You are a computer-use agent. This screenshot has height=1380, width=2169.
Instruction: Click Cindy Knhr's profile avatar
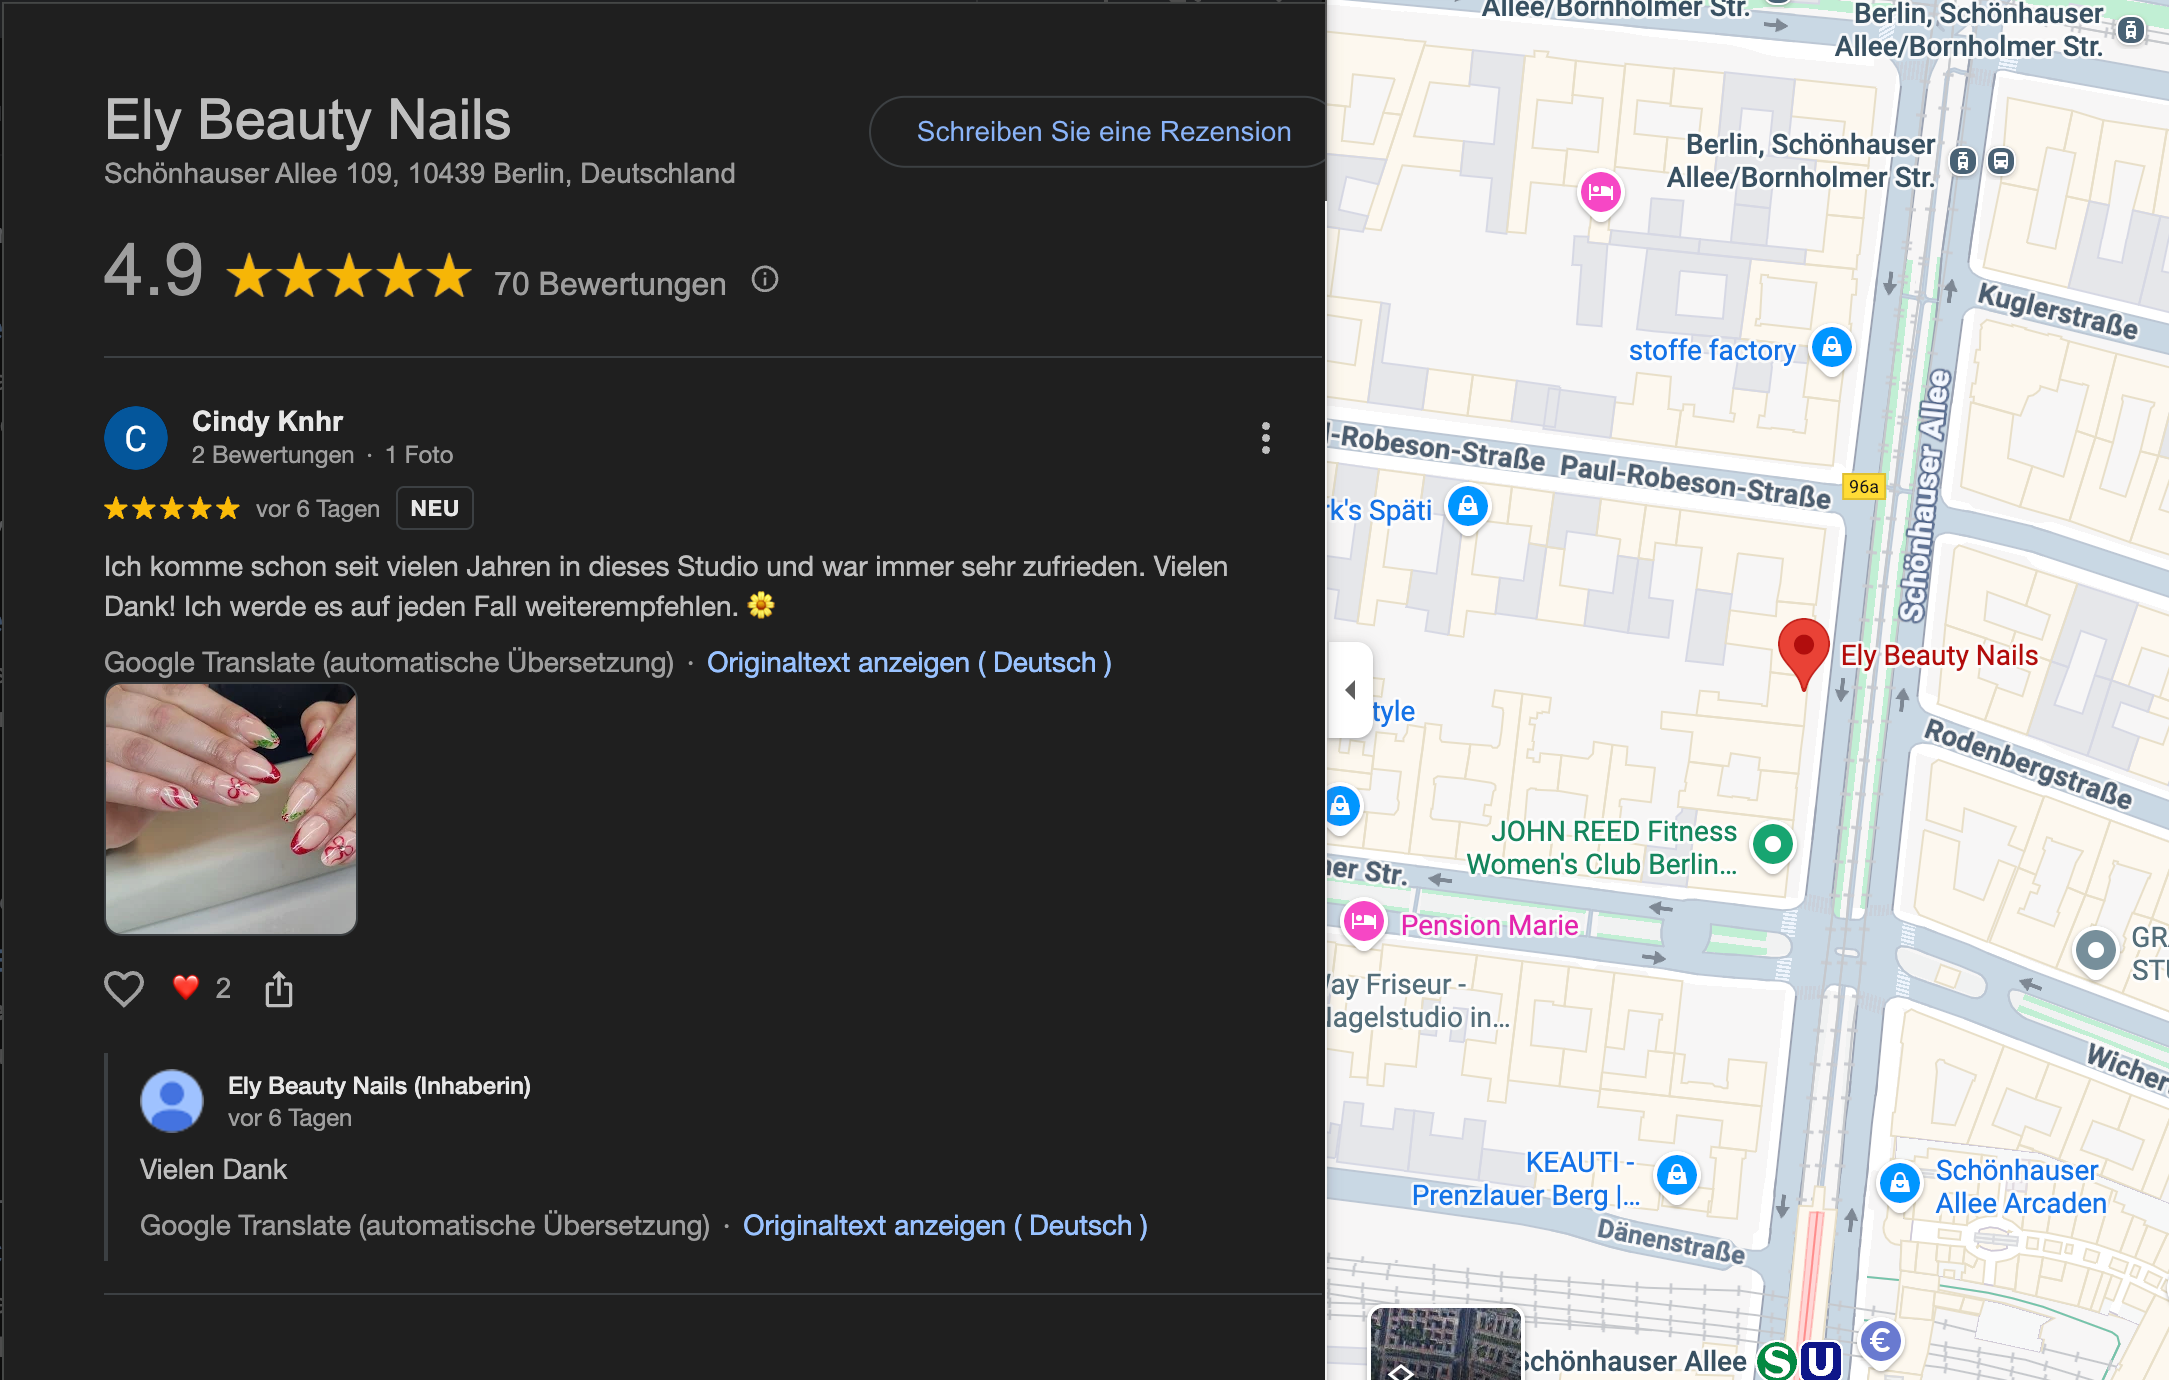click(136, 438)
